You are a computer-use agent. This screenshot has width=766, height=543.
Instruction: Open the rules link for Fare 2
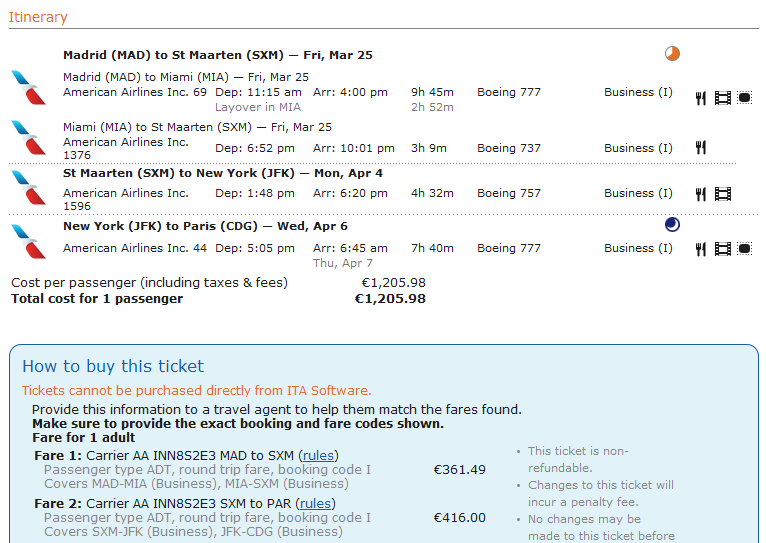tap(318, 503)
